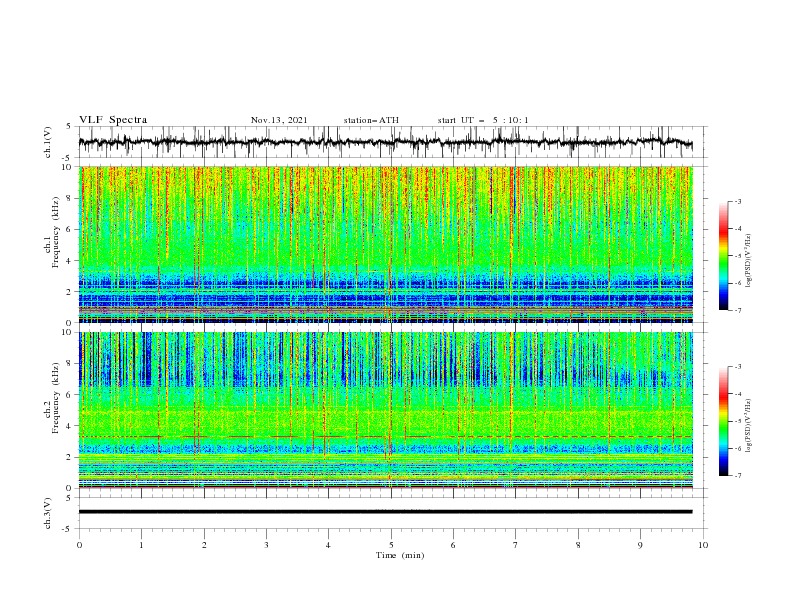
Task: Click the time axis tick label '3'
Action: point(266,545)
